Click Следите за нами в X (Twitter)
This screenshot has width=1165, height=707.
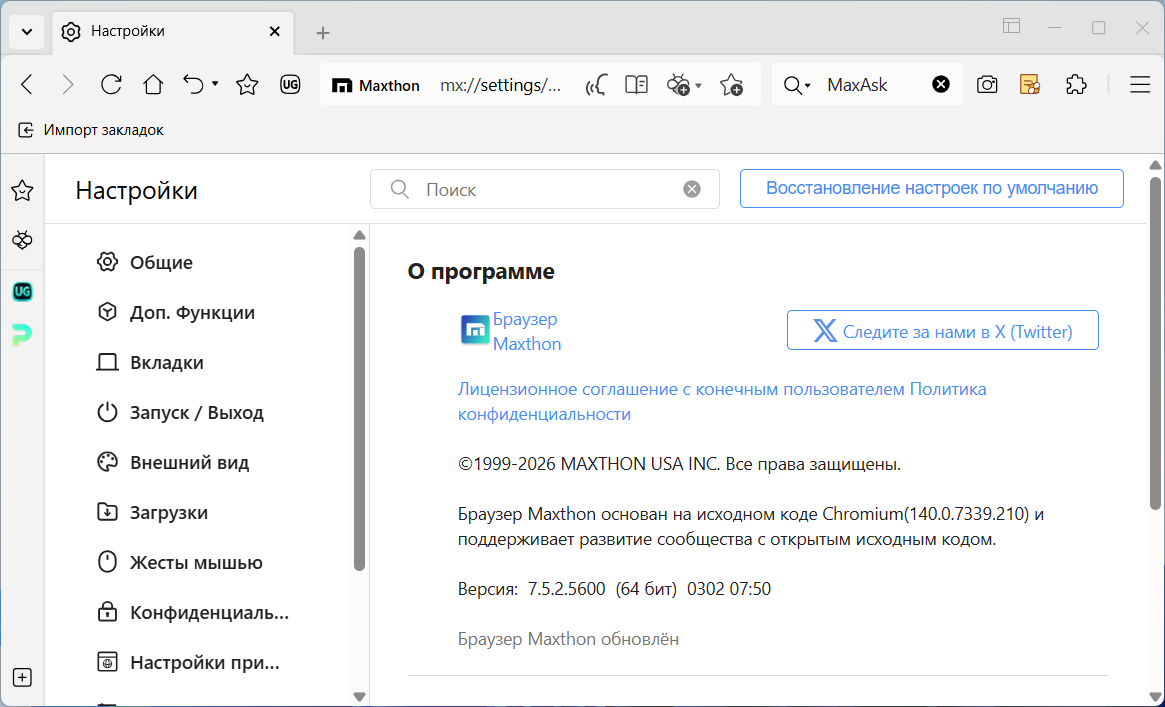[943, 330]
